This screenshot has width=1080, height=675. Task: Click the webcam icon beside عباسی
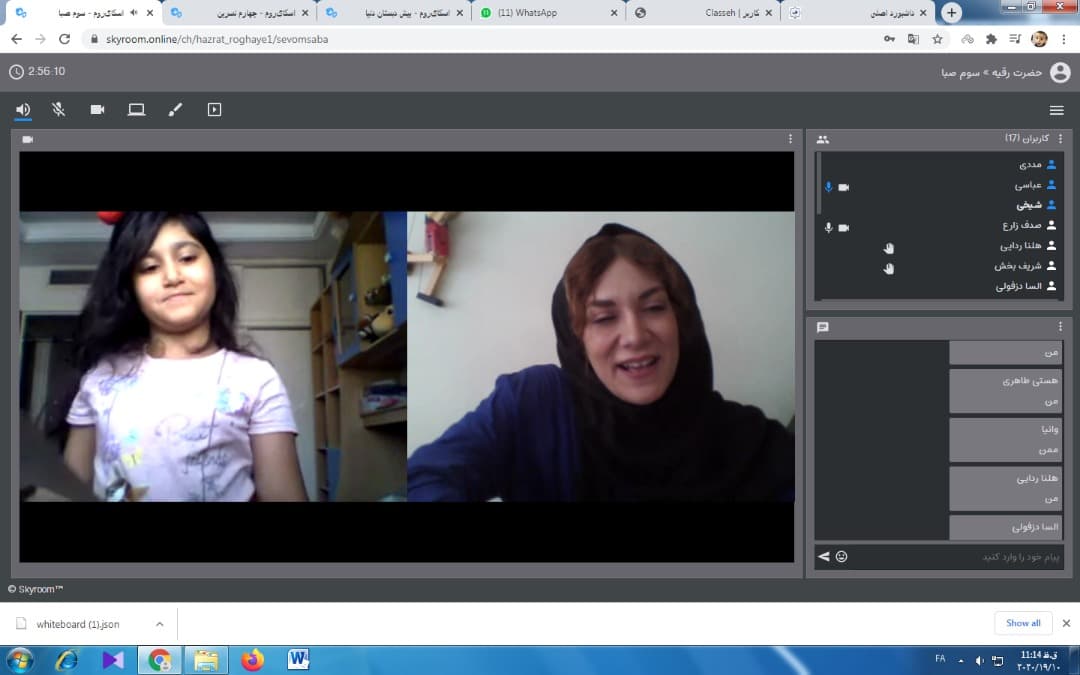[844, 187]
